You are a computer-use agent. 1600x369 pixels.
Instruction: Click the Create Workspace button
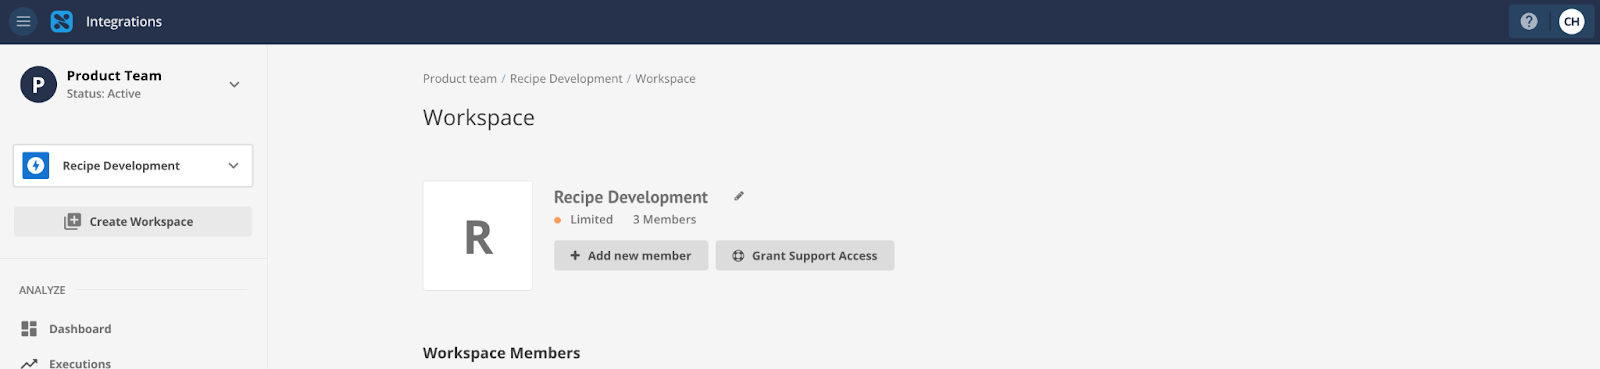pyautogui.click(x=133, y=221)
